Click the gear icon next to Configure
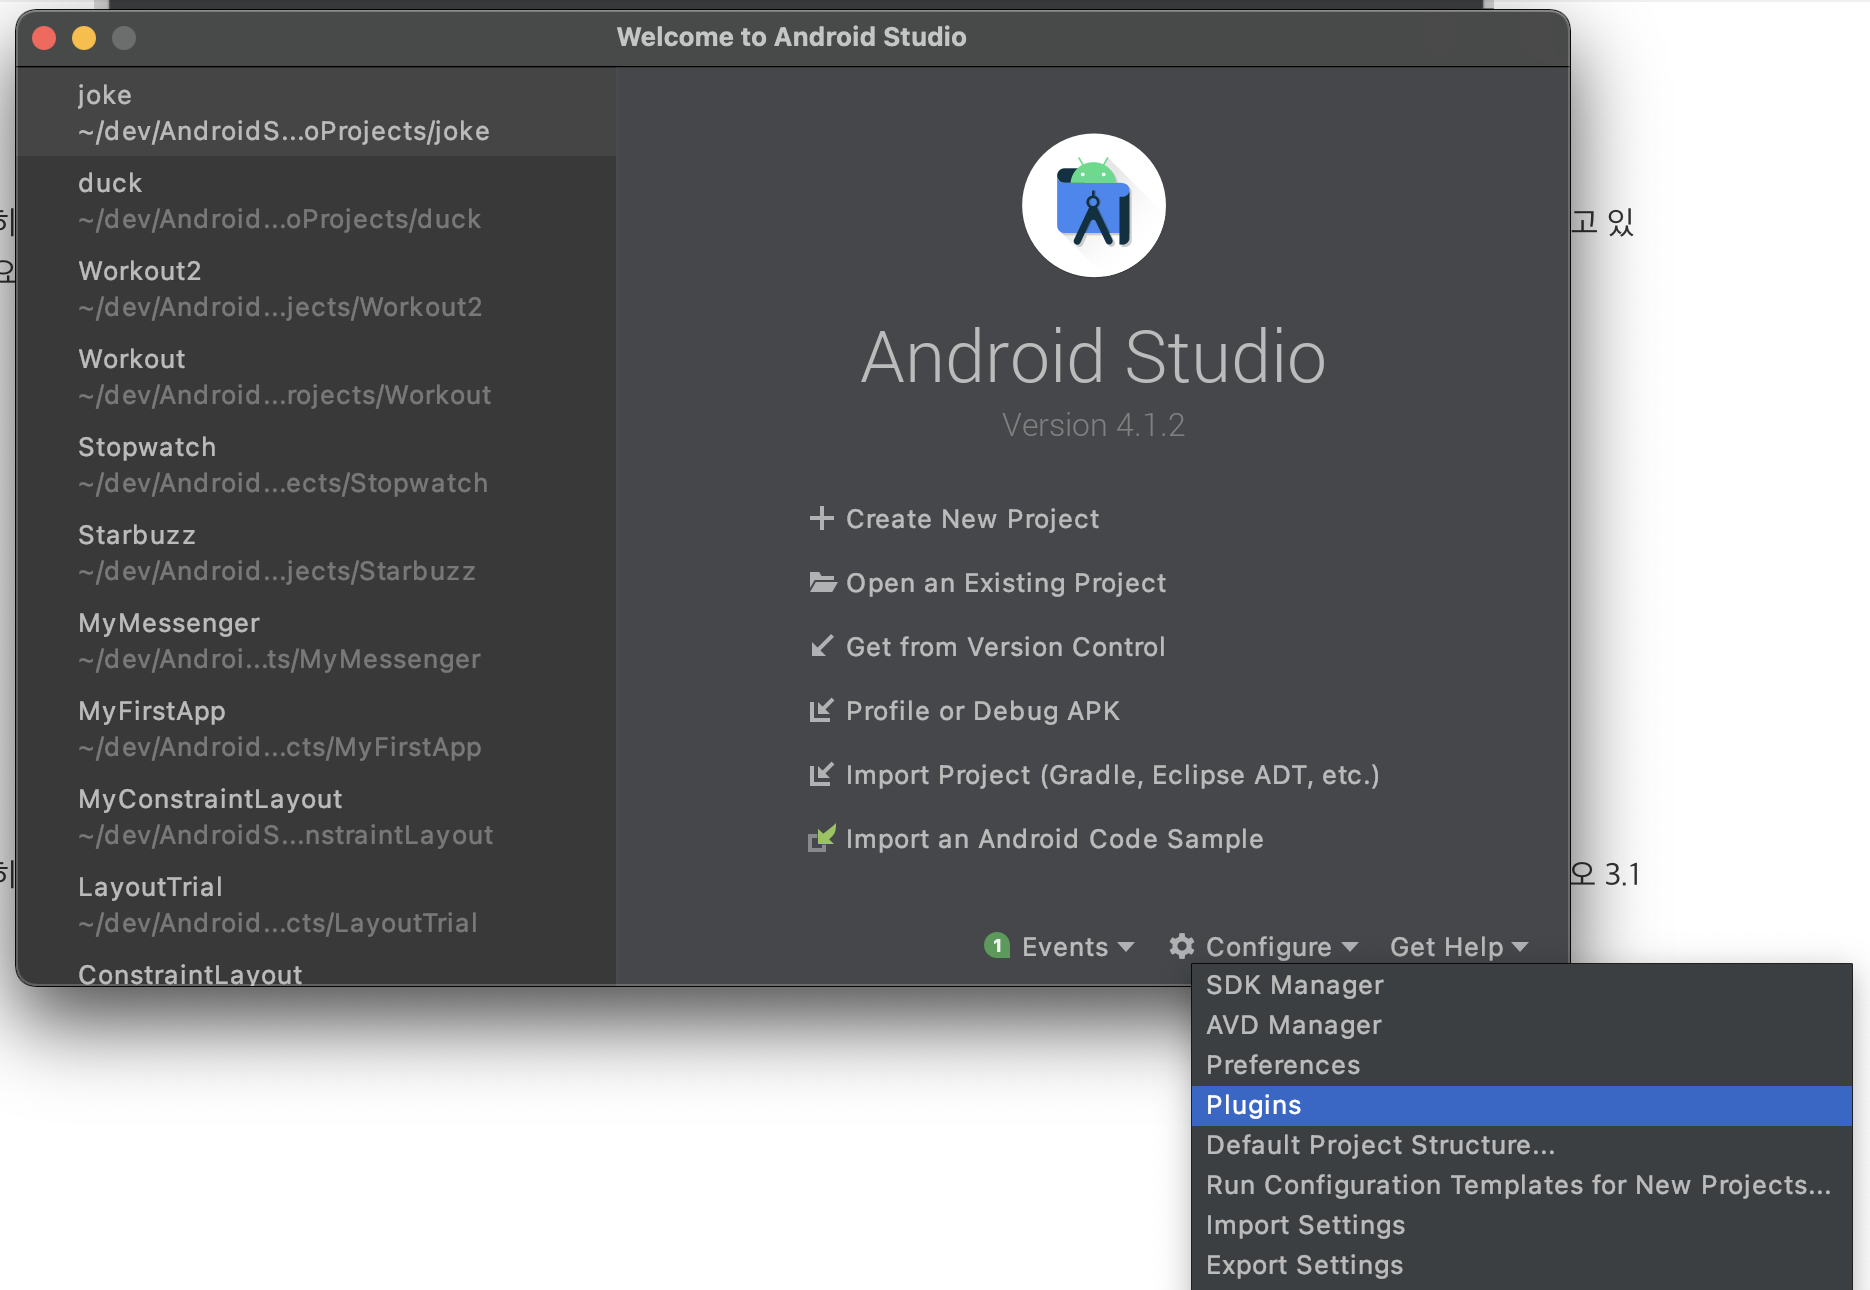This screenshot has width=1870, height=1290. point(1182,946)
